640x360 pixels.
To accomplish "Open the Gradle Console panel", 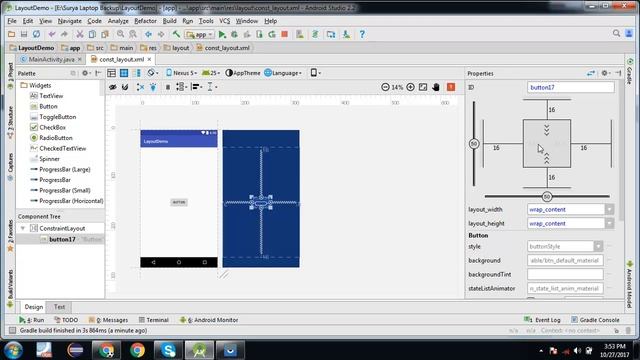I will tap(595, 320).
